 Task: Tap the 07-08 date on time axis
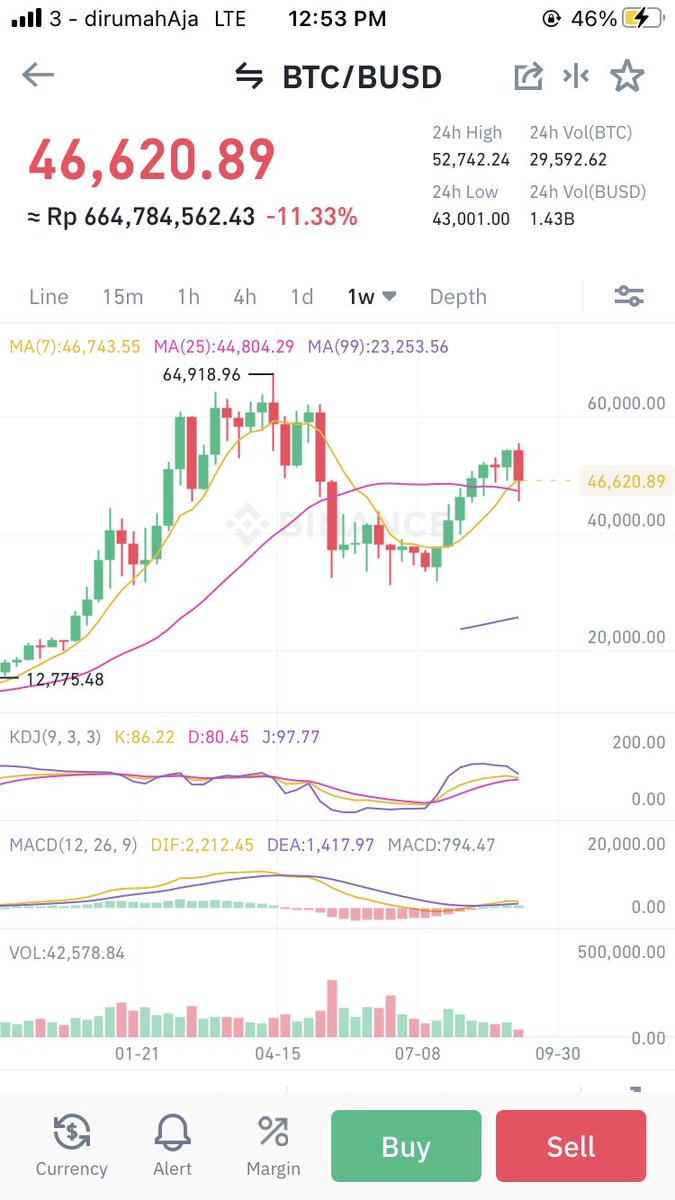coord(418,1054)
